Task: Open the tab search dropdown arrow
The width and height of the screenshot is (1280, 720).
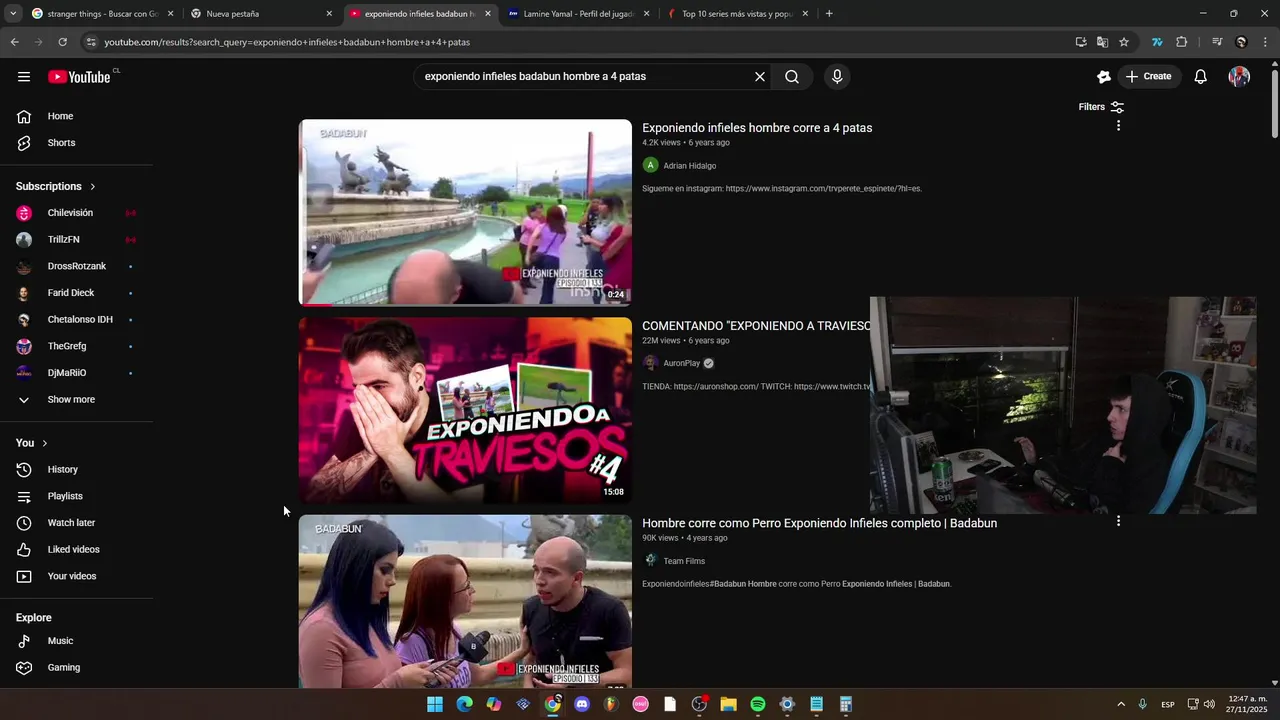Action: tap(12, 14)
